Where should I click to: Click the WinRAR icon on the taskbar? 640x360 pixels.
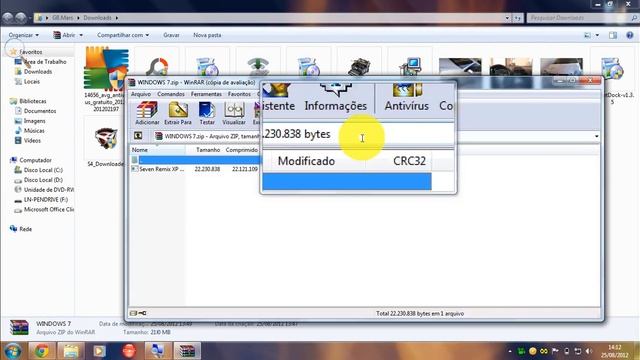pos(187,351)
